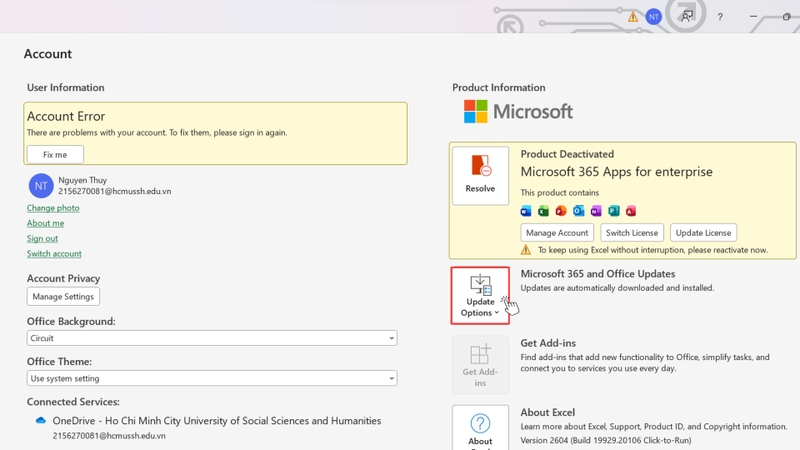Click the Publisher app icon

pyautogui.click(x=613, y=211)
